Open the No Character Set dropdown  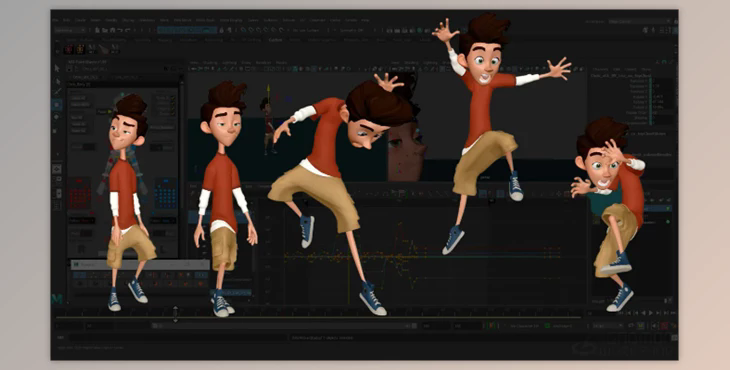point(524,326)
